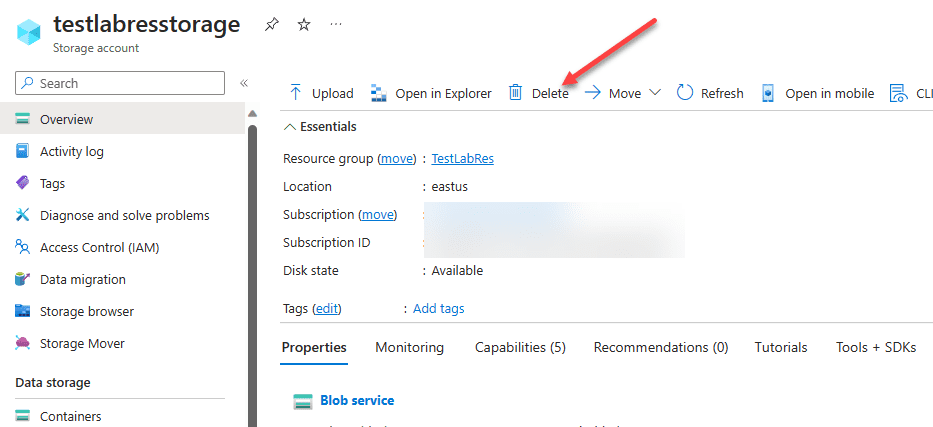
Task: Click the sidebar scrollbar up arrow
Action: pos(252,114)
